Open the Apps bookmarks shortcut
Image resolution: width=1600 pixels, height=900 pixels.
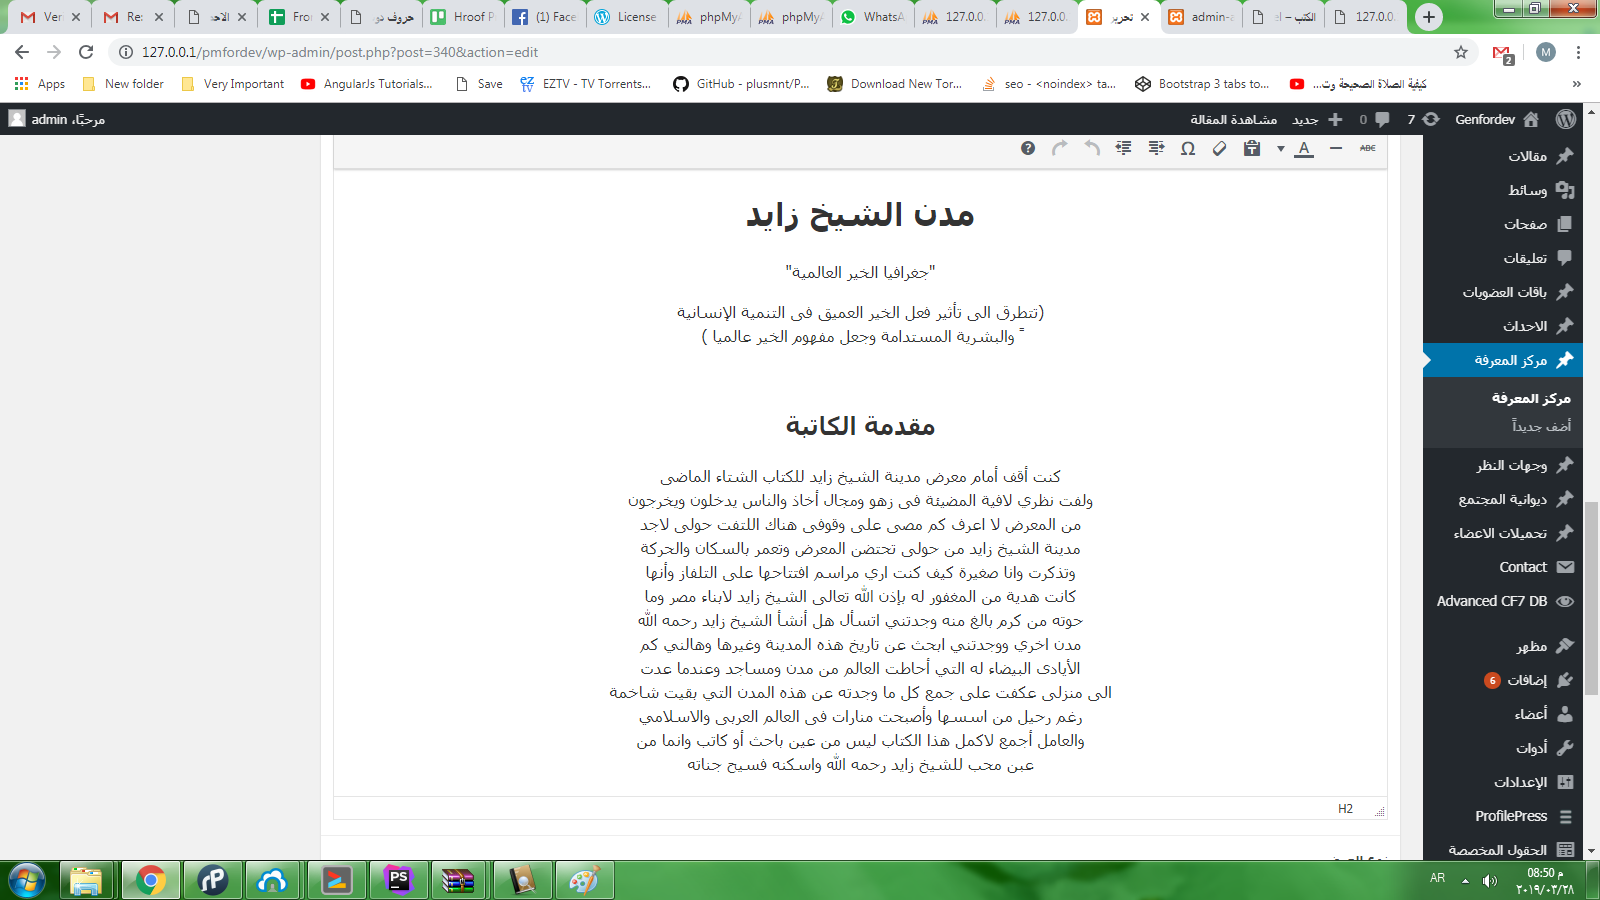tap(40, 84)
